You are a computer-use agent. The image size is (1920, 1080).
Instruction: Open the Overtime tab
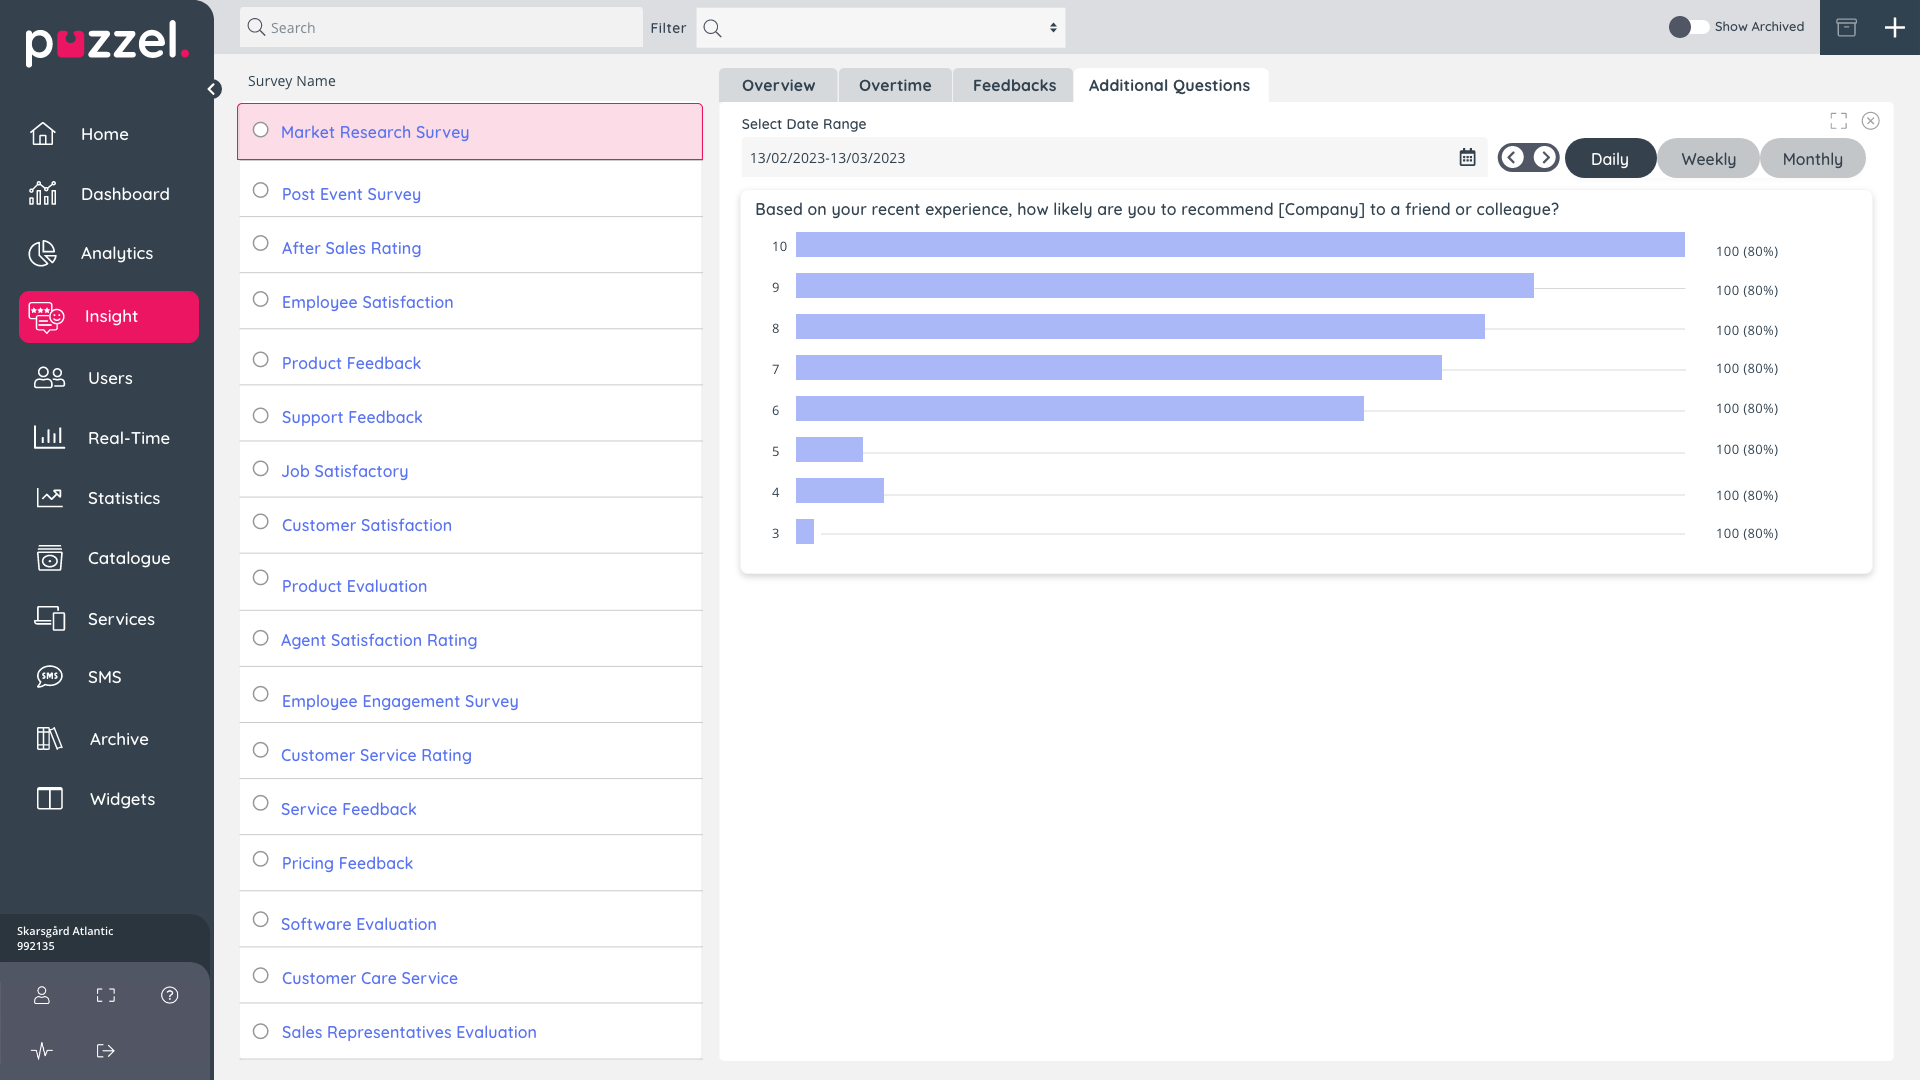pos(894,86)
